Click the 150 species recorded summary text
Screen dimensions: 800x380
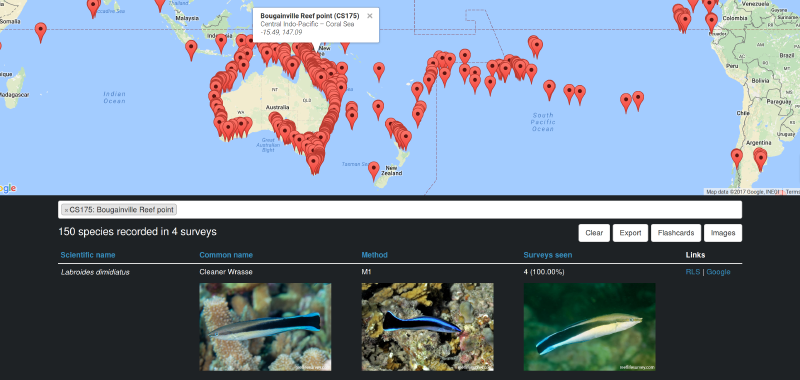tap(137, 232)
